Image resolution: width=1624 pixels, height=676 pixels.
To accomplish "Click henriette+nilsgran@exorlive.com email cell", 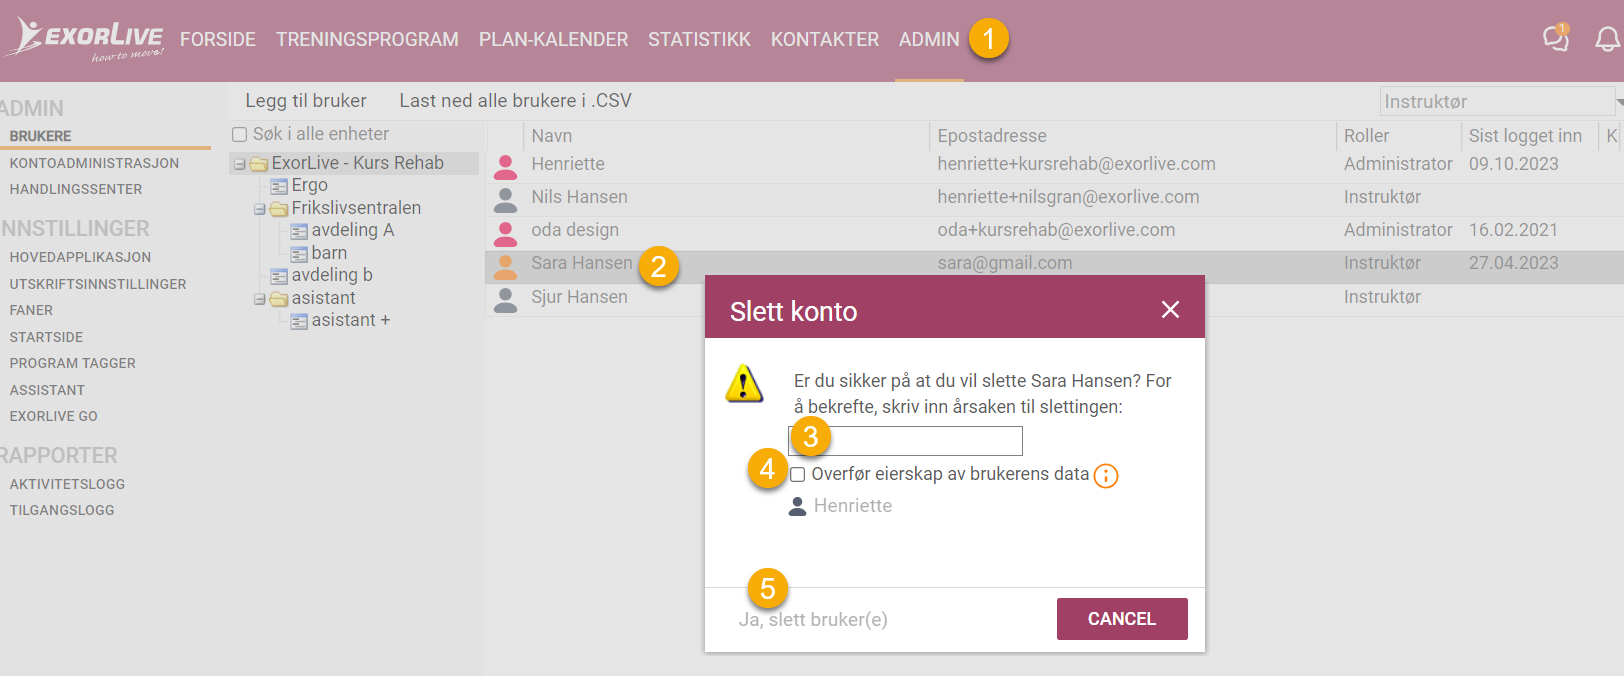I will [x=1068, y=197].
